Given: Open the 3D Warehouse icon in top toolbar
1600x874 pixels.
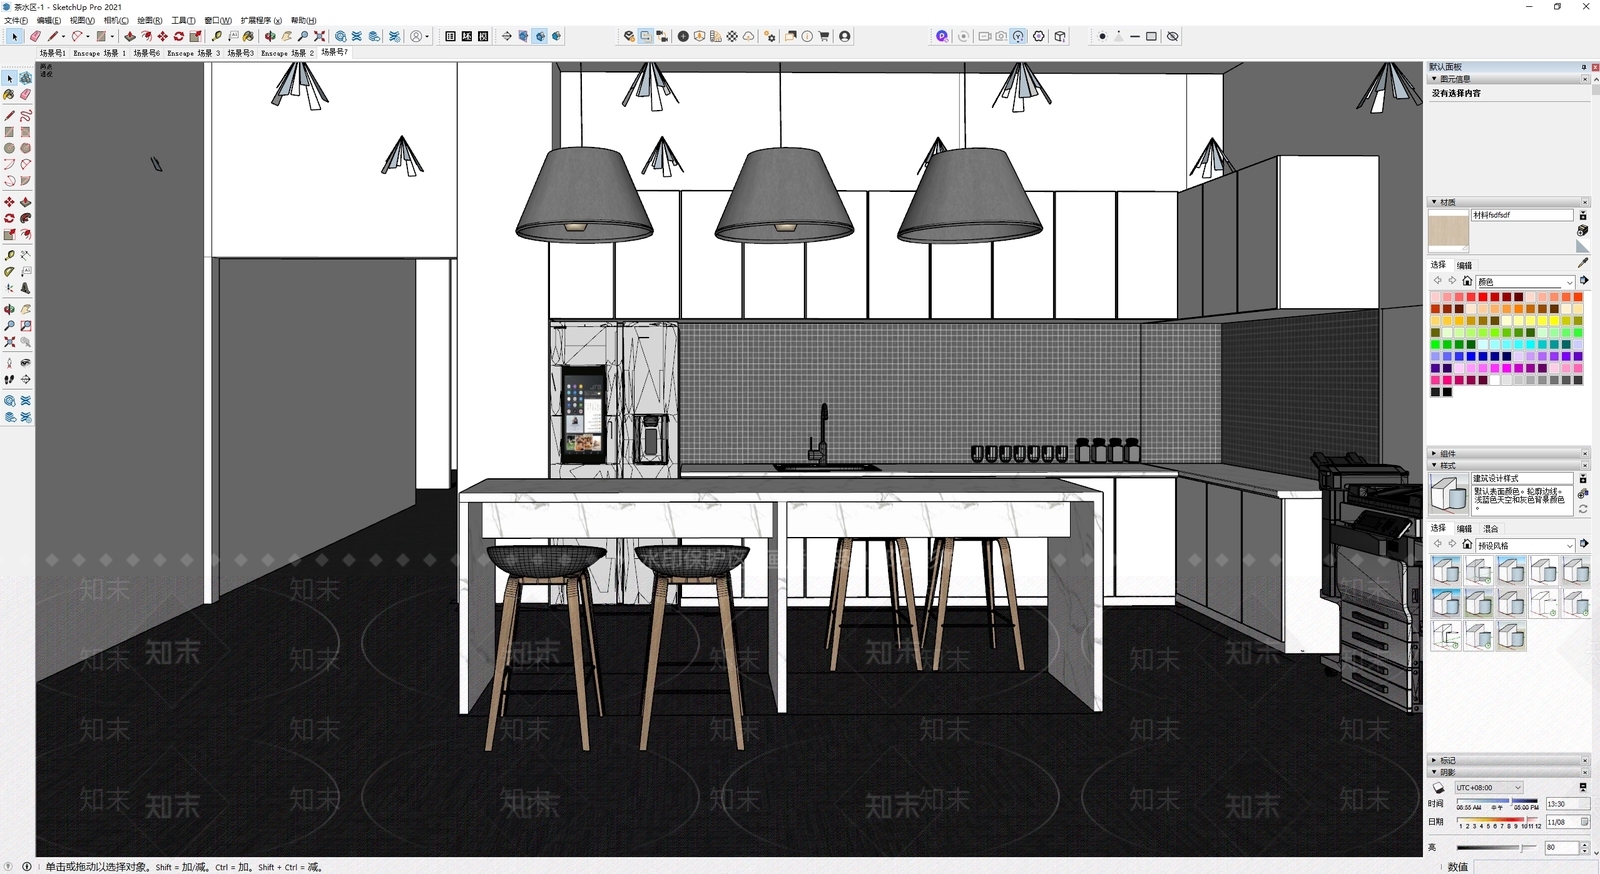Looking at the screenshot, I should (x=341, y=36).
